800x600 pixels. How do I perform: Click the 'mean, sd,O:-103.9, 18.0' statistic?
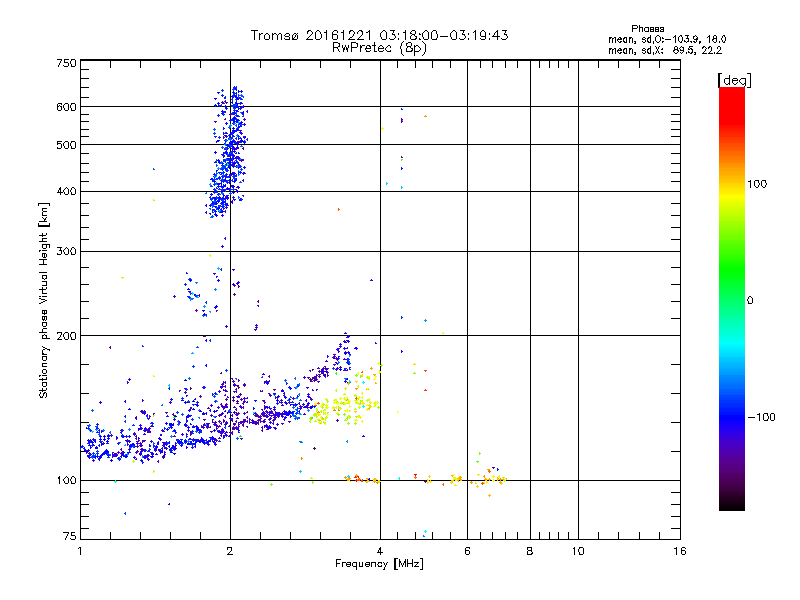click(x=667, y=39)
